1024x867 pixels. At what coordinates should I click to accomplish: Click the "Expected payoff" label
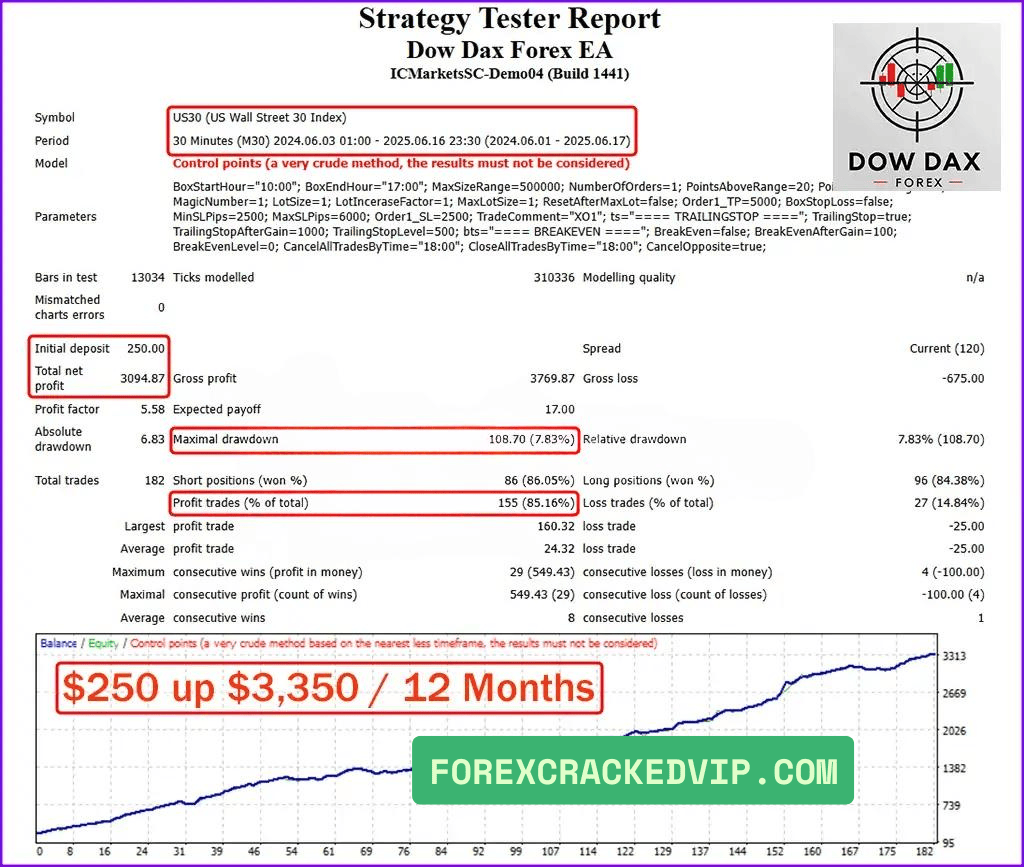point(217,409)
